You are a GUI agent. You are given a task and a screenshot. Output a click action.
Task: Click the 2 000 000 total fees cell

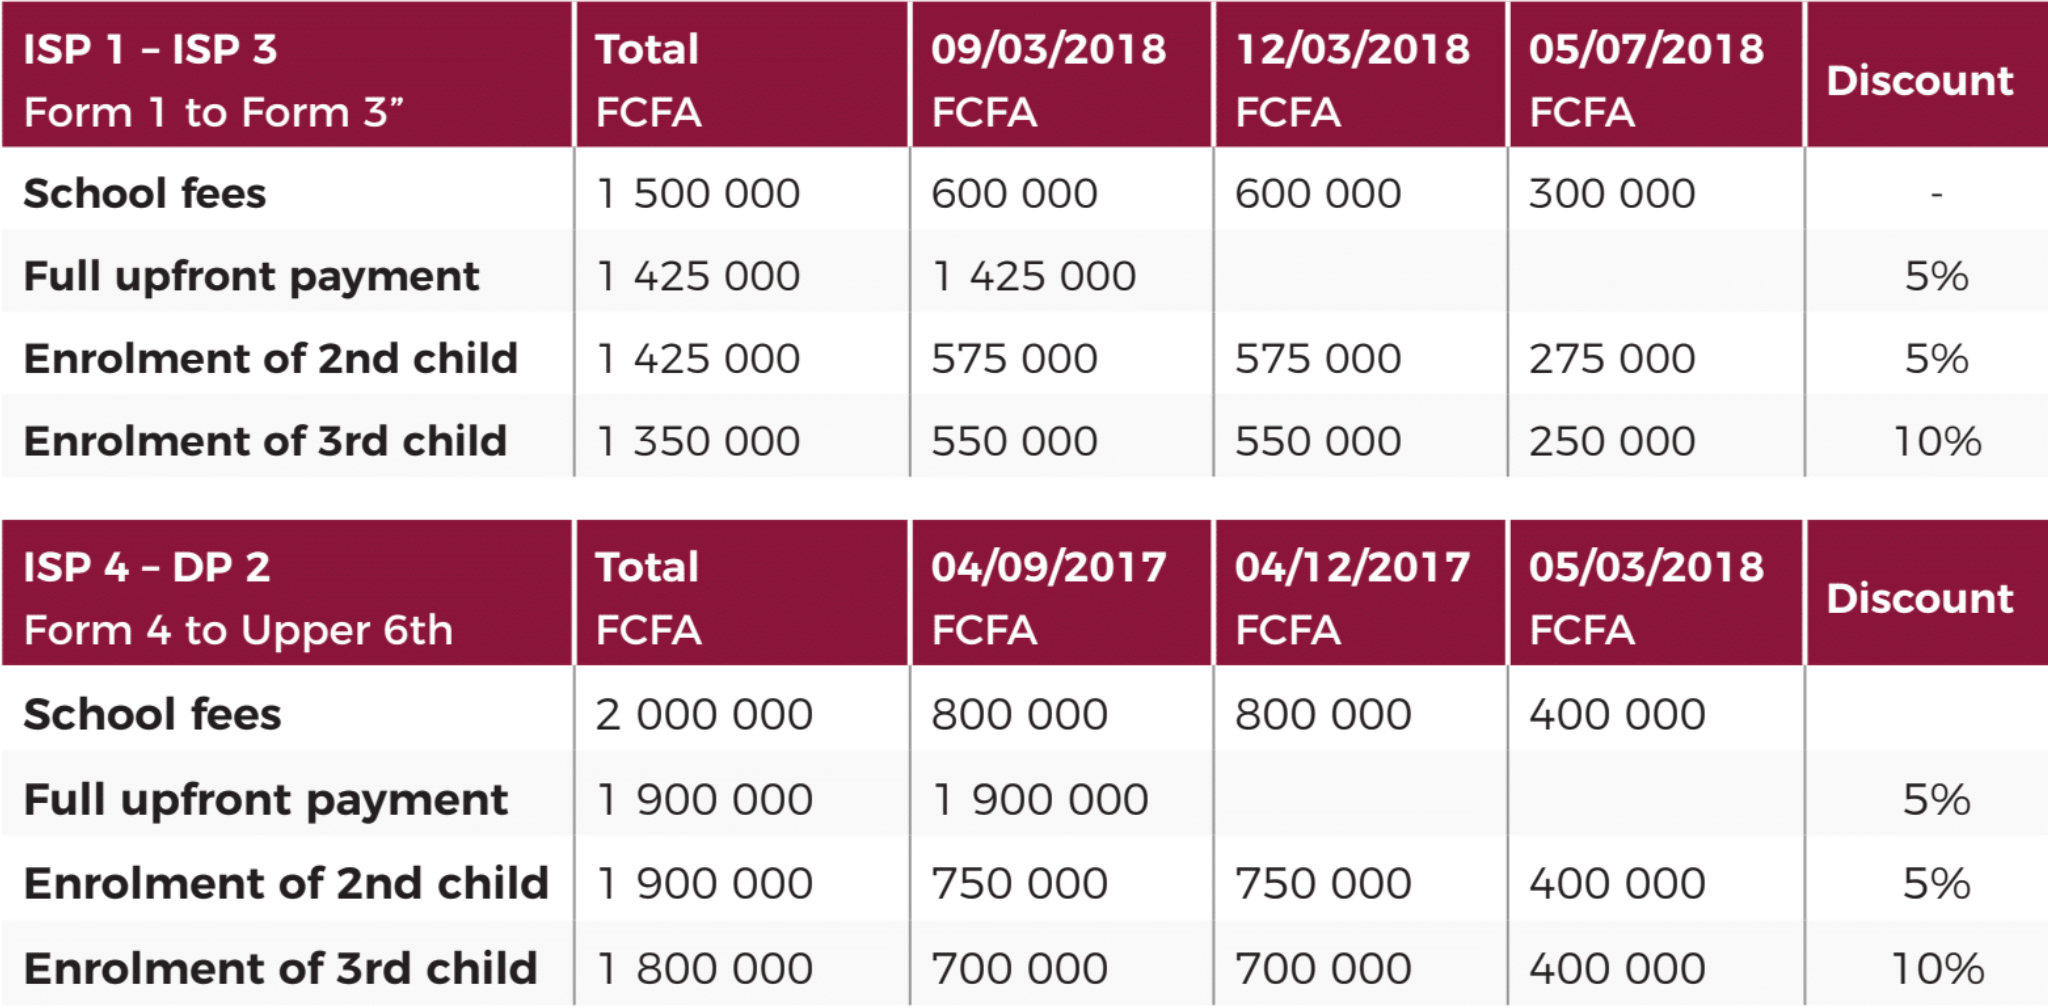tap(704, 715)
